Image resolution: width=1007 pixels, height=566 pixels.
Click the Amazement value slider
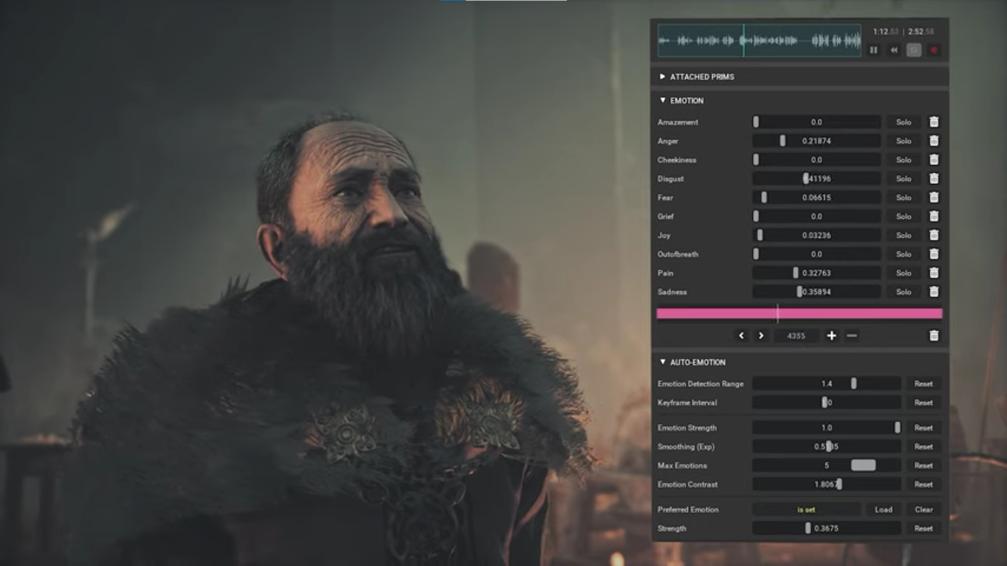(816, 122)
